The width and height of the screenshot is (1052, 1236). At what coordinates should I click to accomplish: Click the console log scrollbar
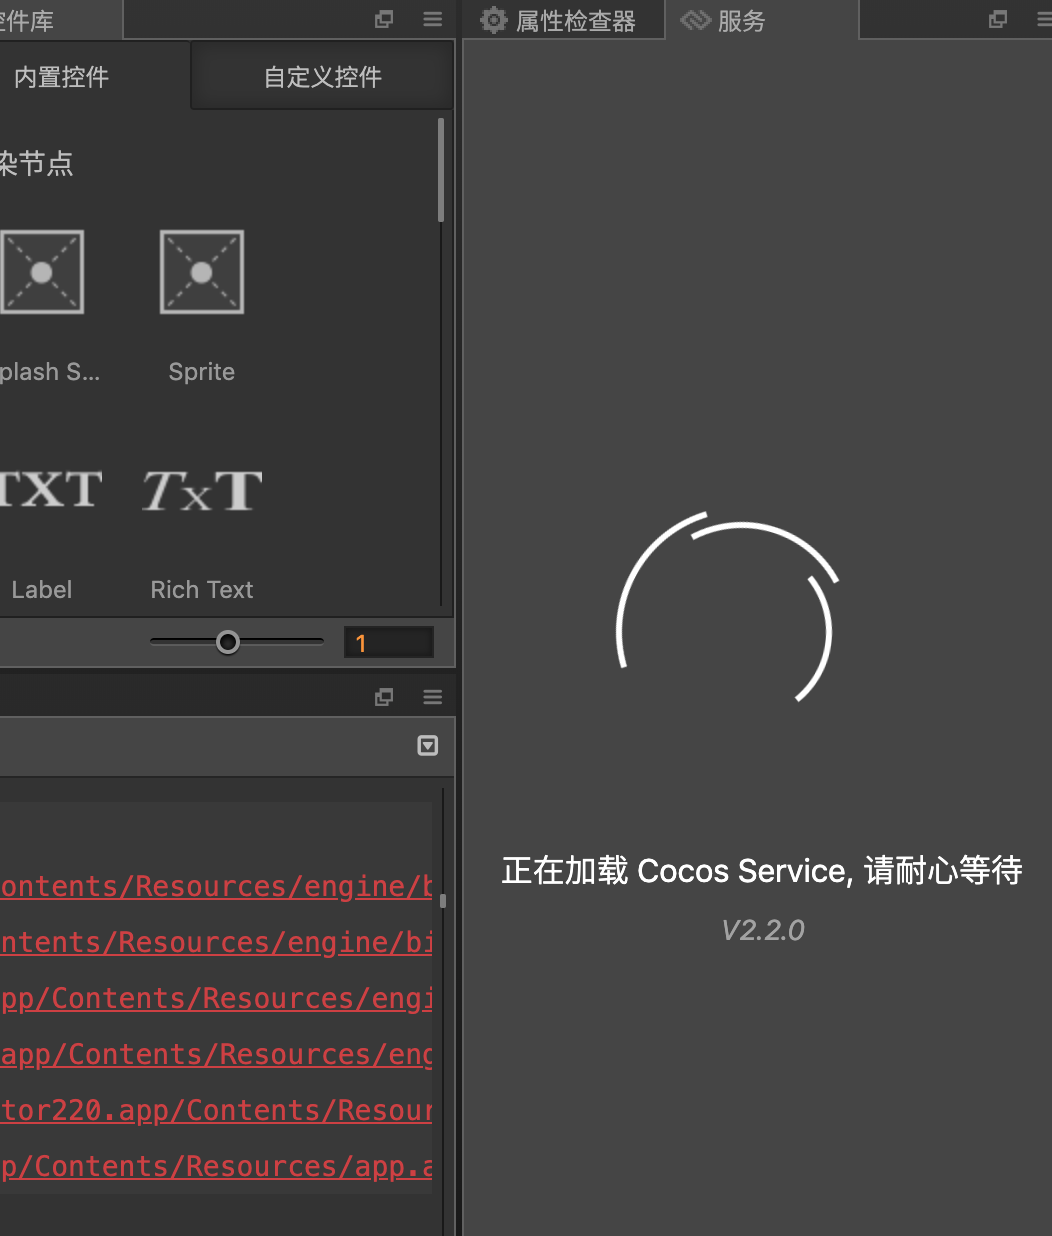click(x=443, y=900)
